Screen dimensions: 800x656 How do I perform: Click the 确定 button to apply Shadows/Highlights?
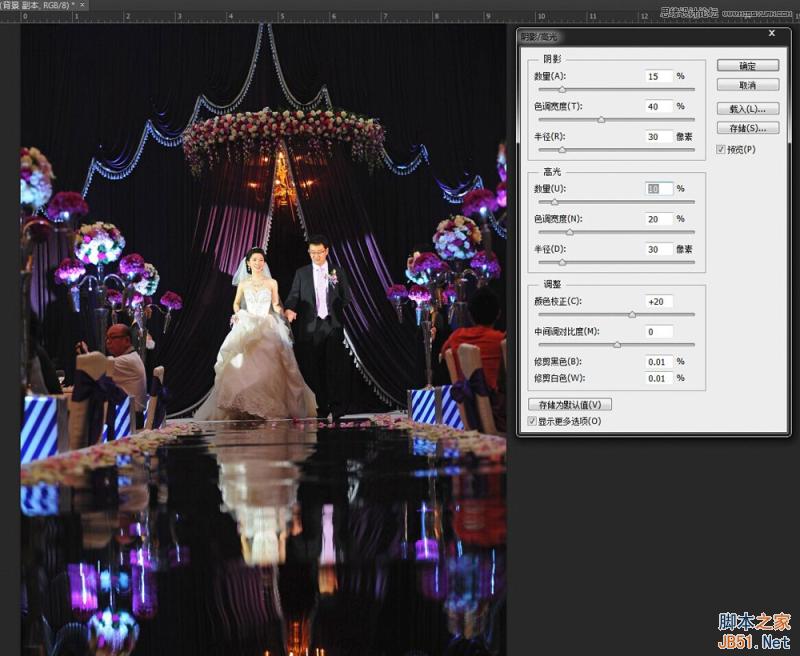point(747,64)
